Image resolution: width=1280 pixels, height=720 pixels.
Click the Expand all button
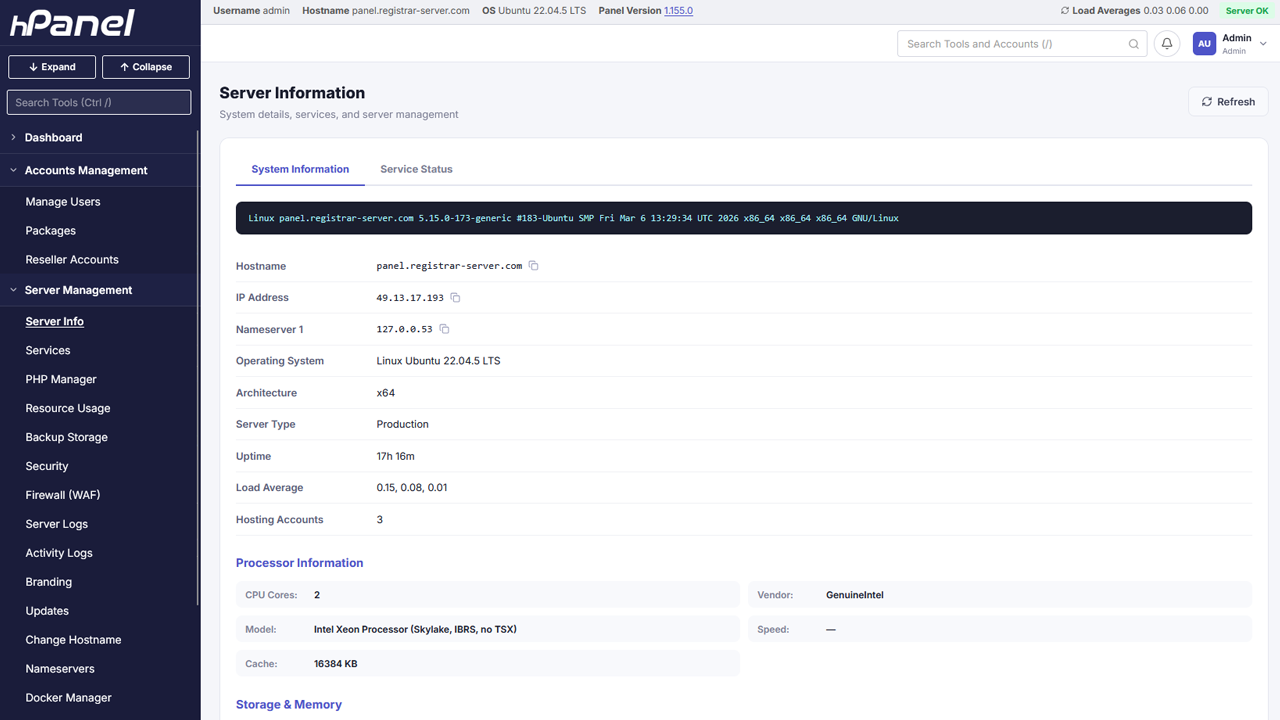point(52,67)
